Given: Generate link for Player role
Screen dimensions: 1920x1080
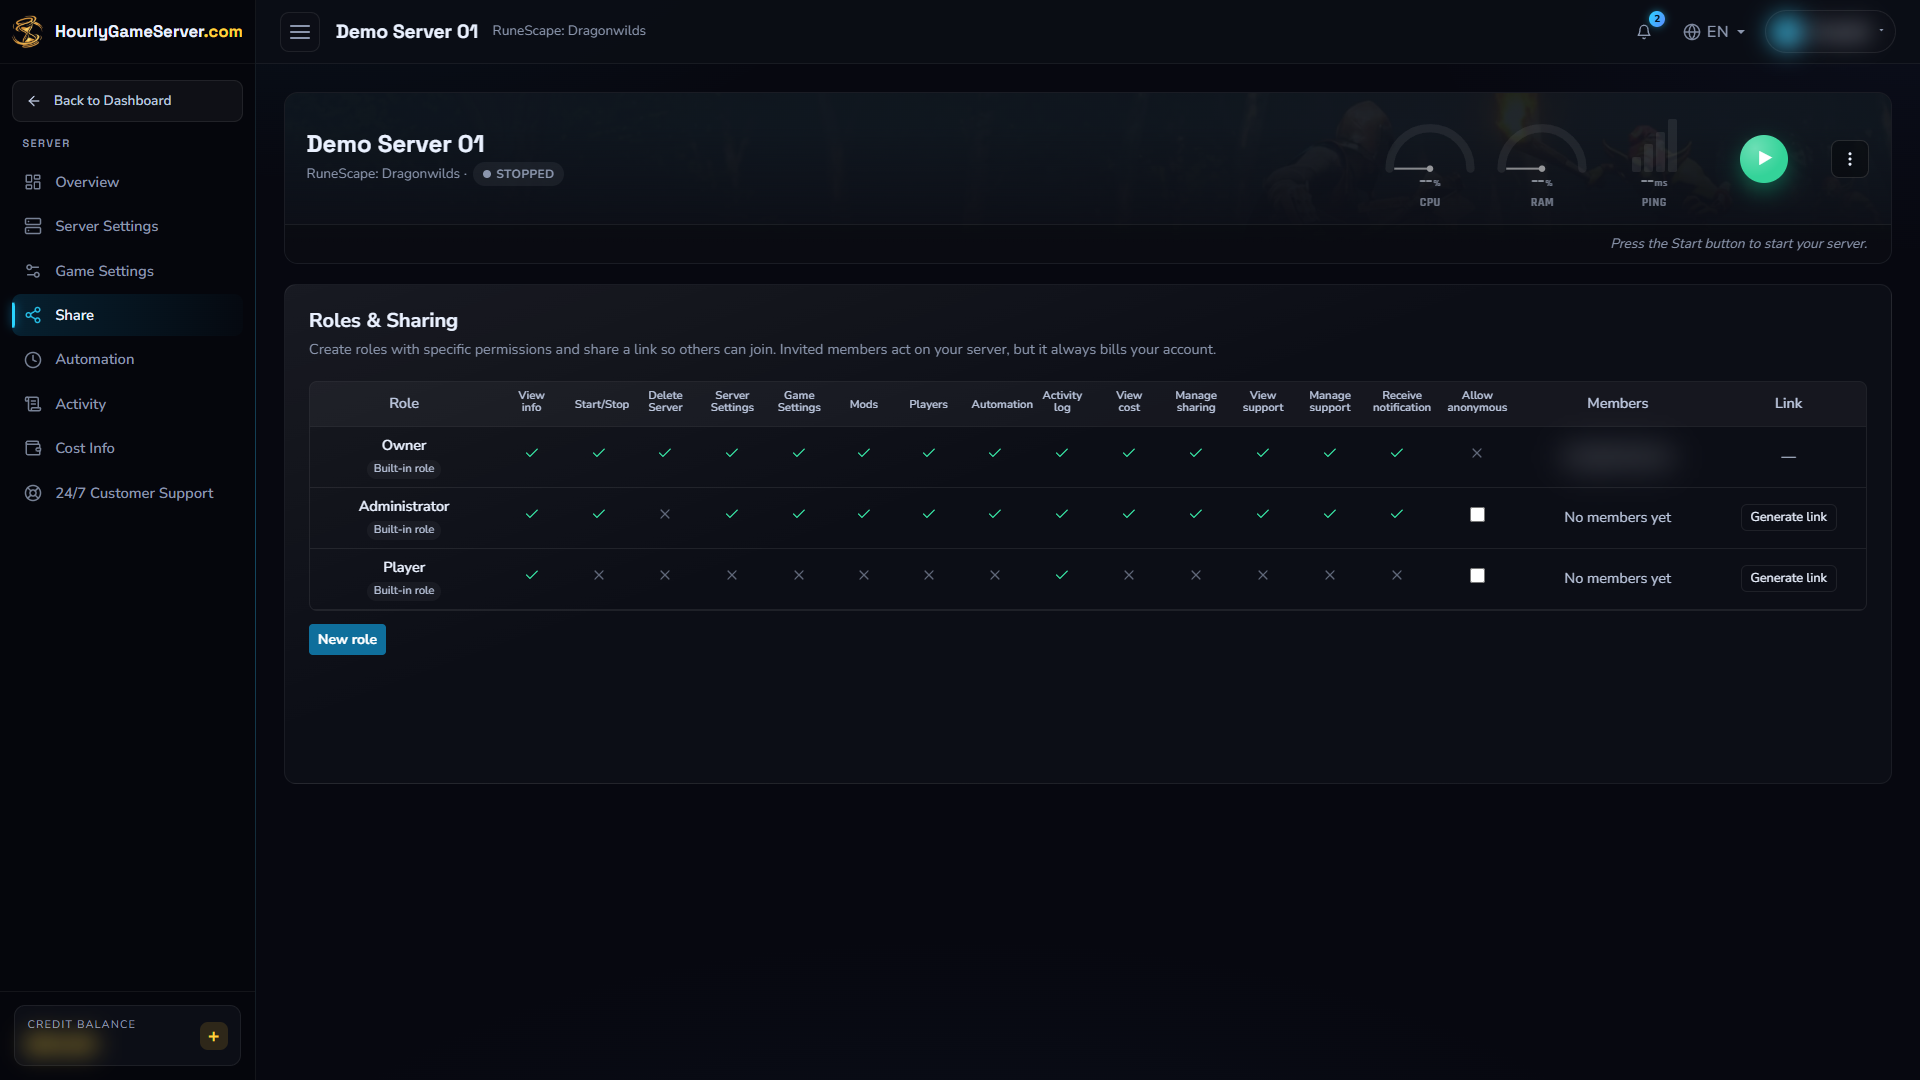Looking at the screenshot, I should pyautogui.click(x=1788, y=578).
